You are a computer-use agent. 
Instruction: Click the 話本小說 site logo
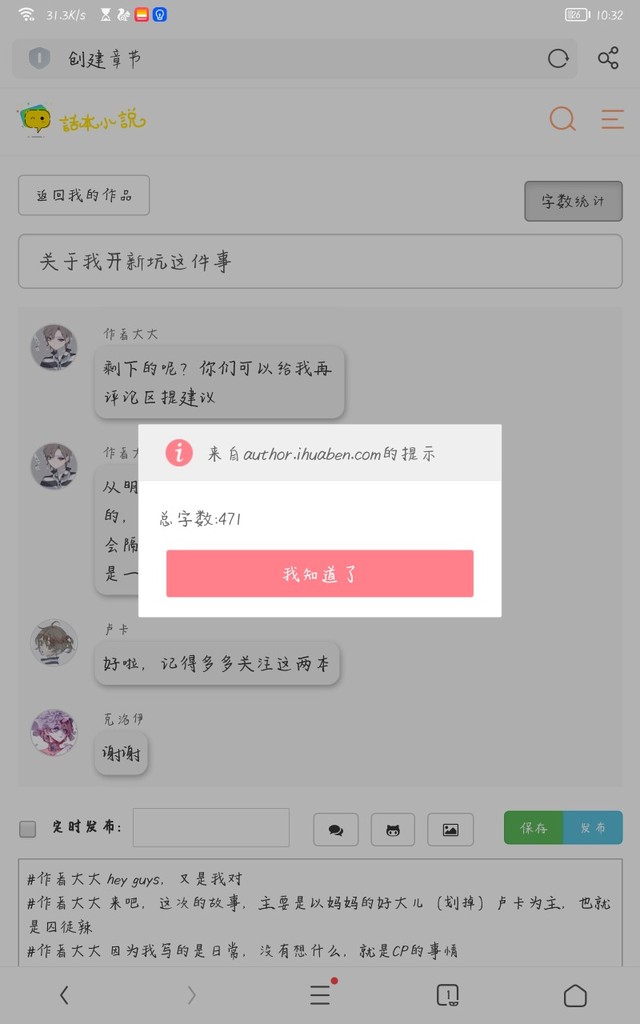(x=82, y=120)
